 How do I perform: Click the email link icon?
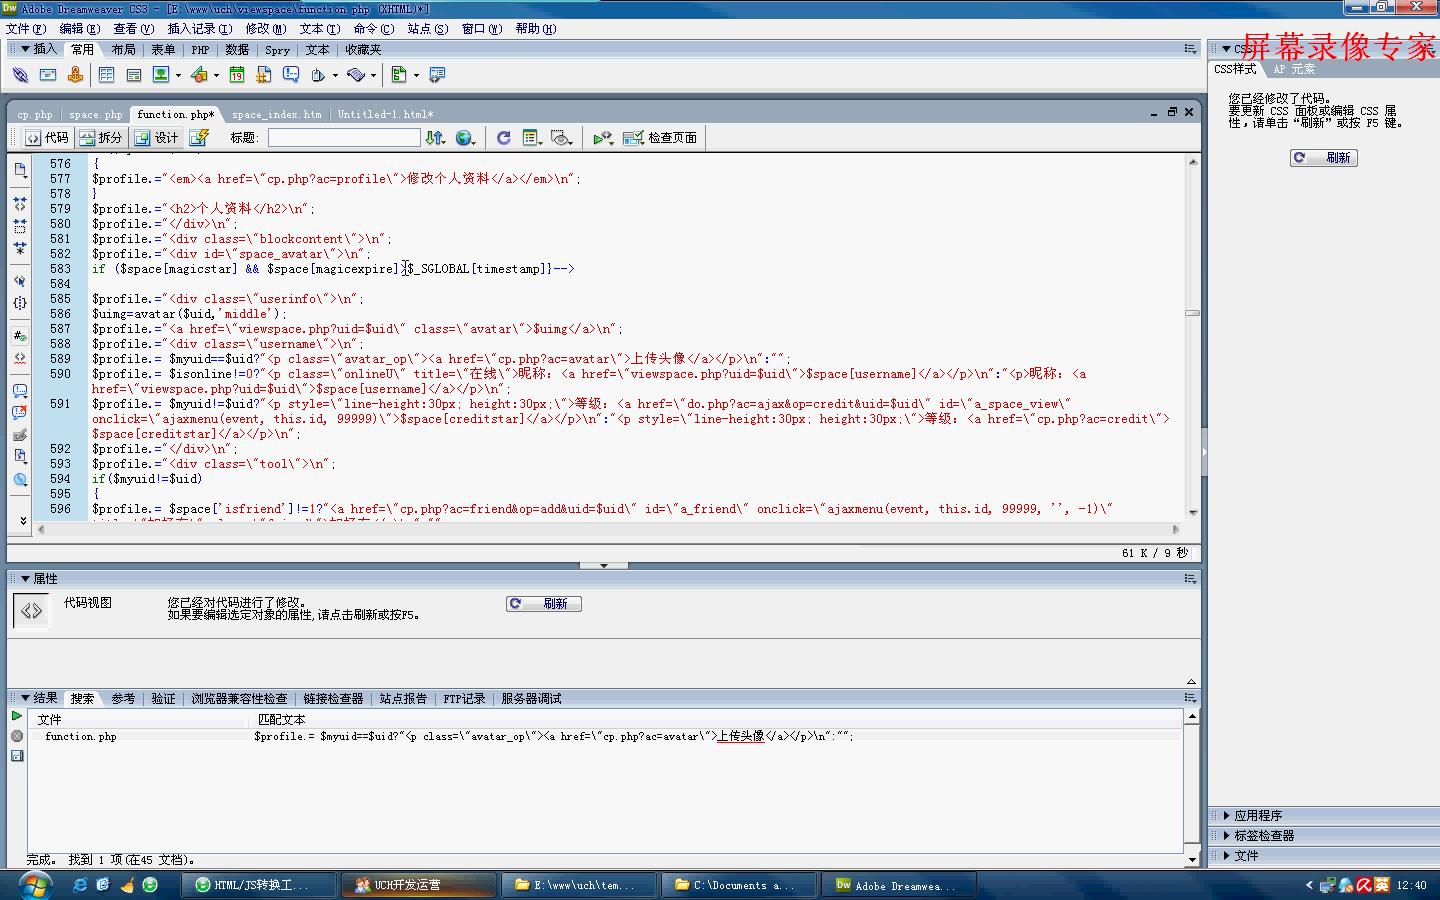click(47, 75)
